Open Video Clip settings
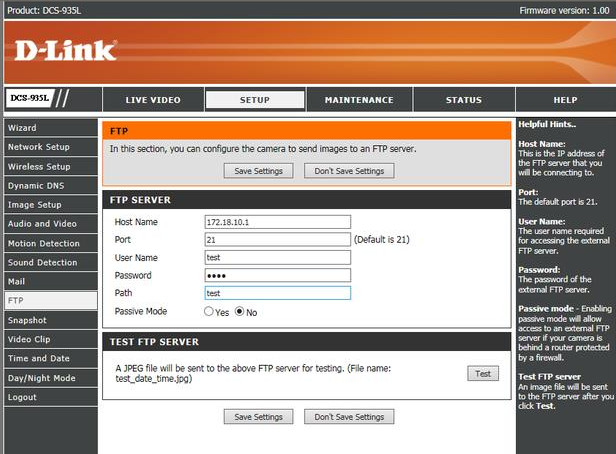 click(51, 339)
